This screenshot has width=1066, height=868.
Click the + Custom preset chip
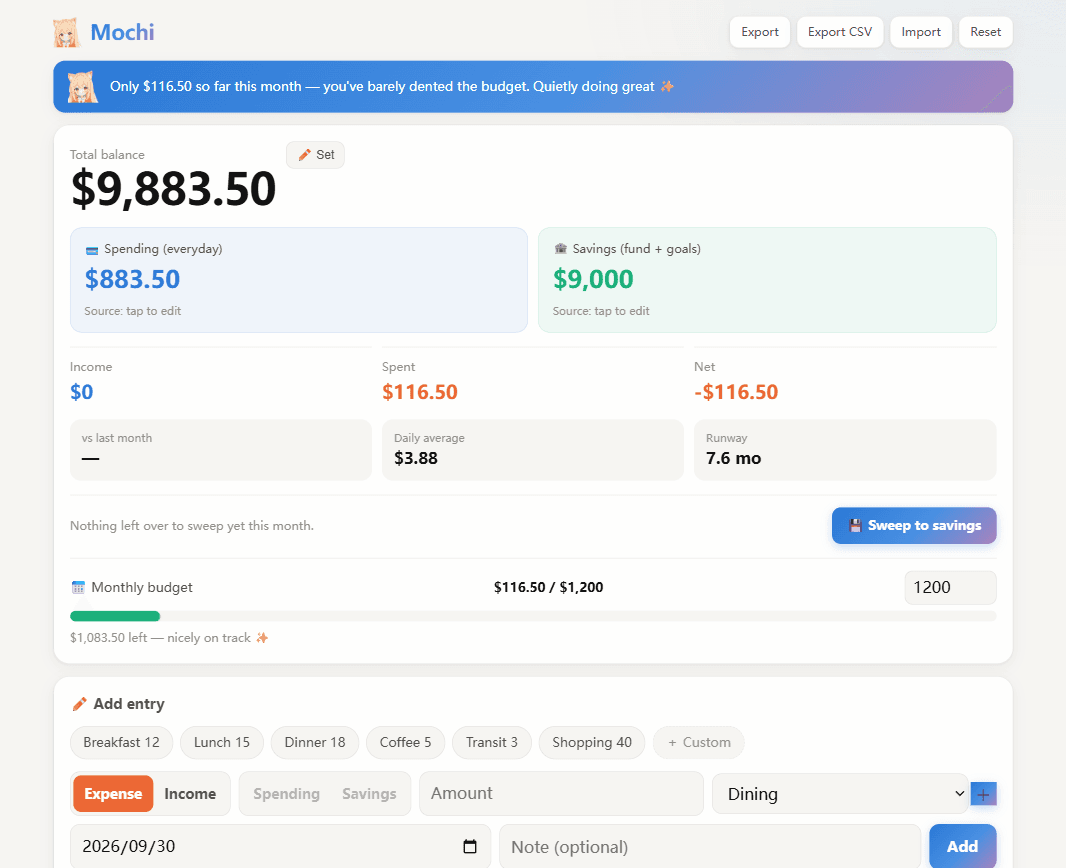(699, 742)
